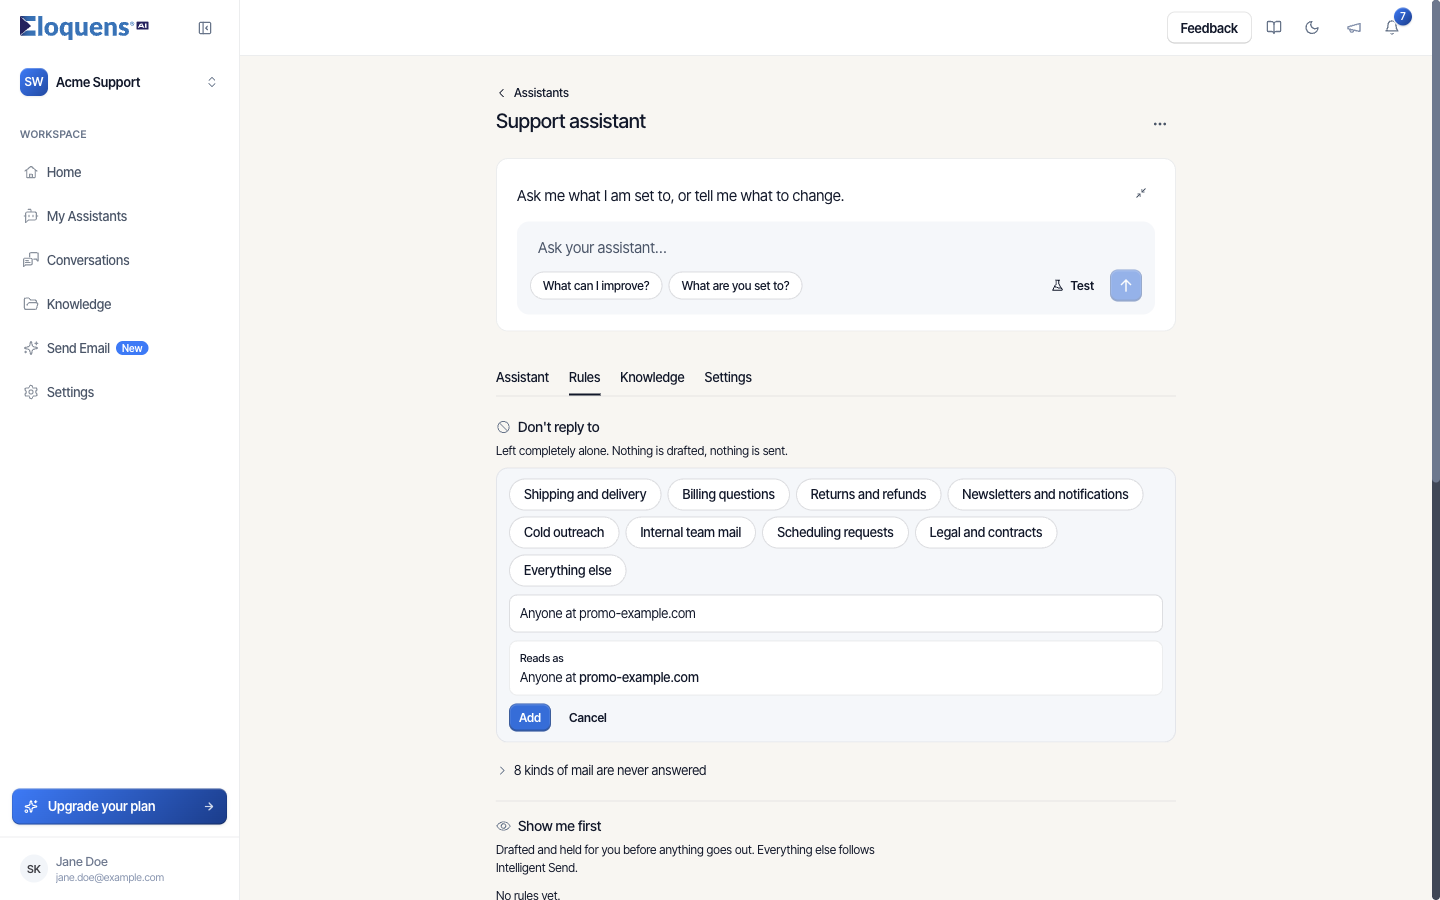The height and width of the screenshot is (900, 1440).
Task: Toggle the Returns and refunds chip
Action: point(868,494)
